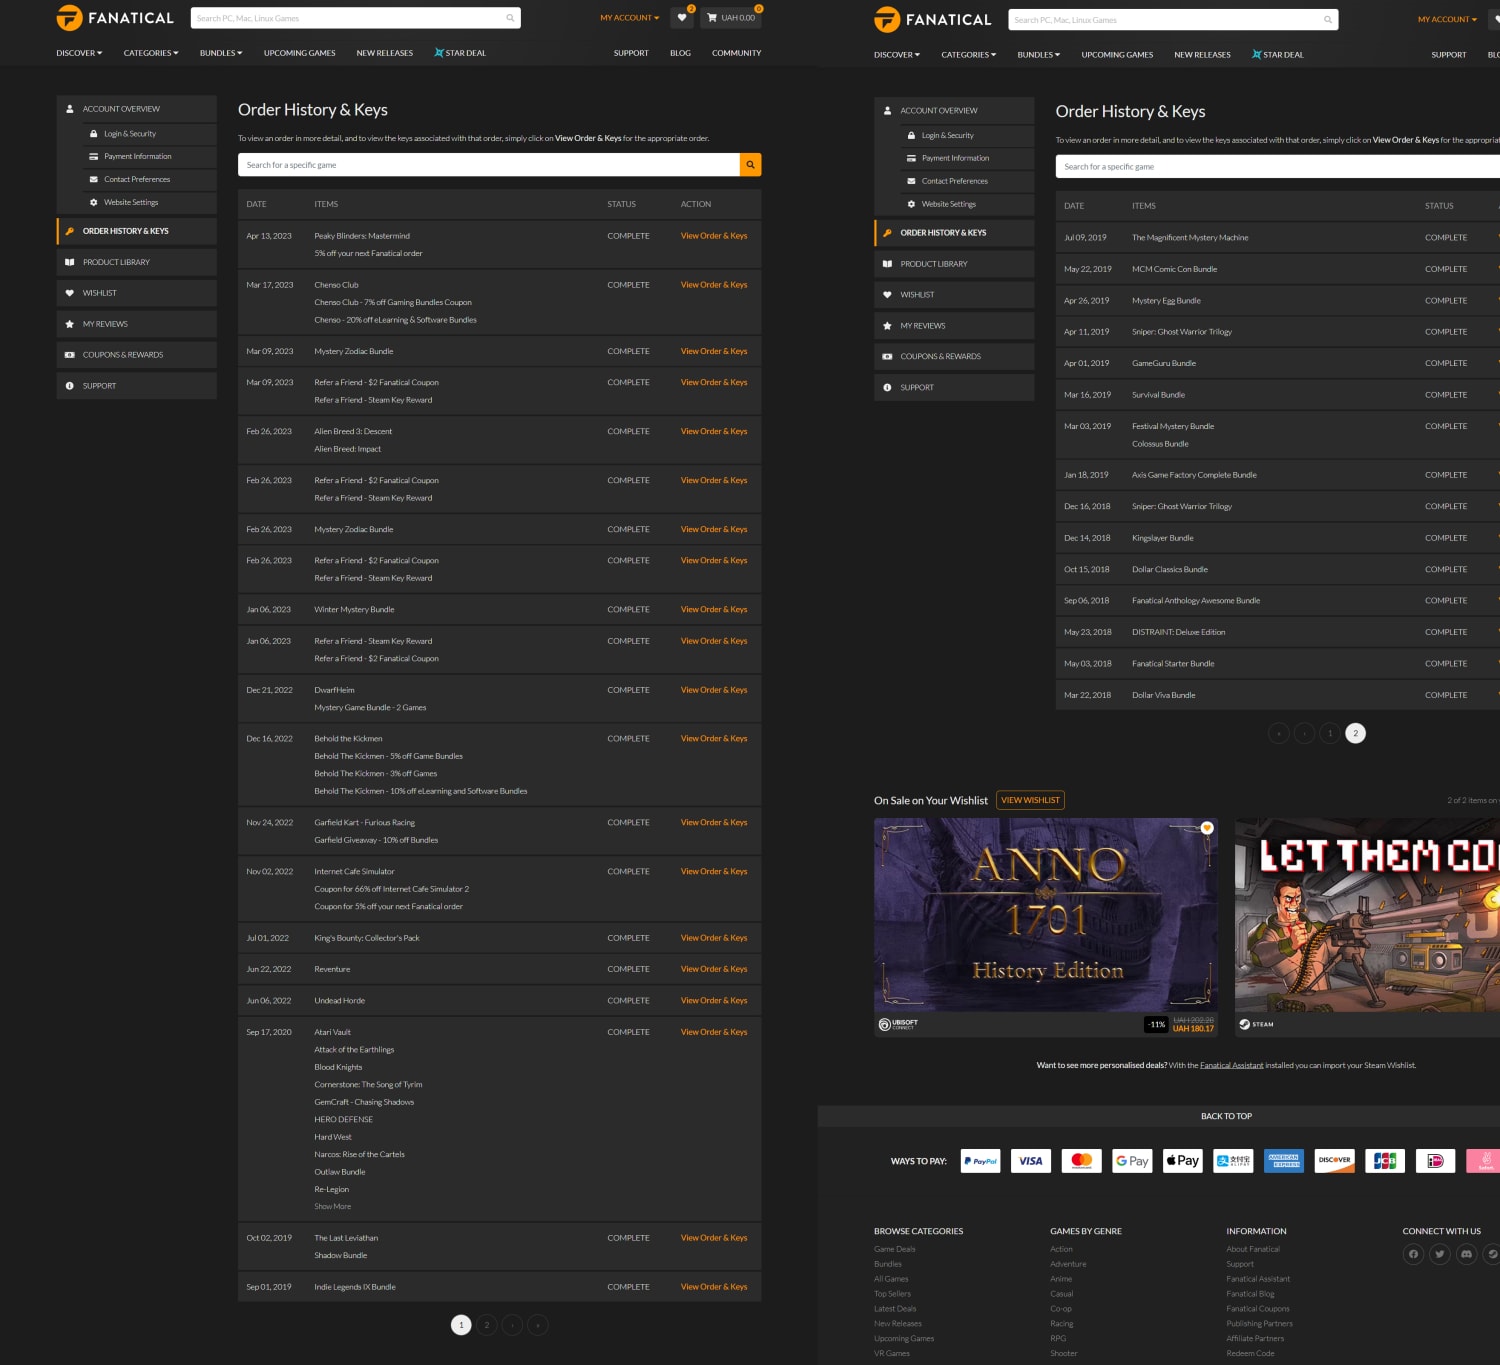Open Account Overview in the right sidebar

tap(954, 110)
